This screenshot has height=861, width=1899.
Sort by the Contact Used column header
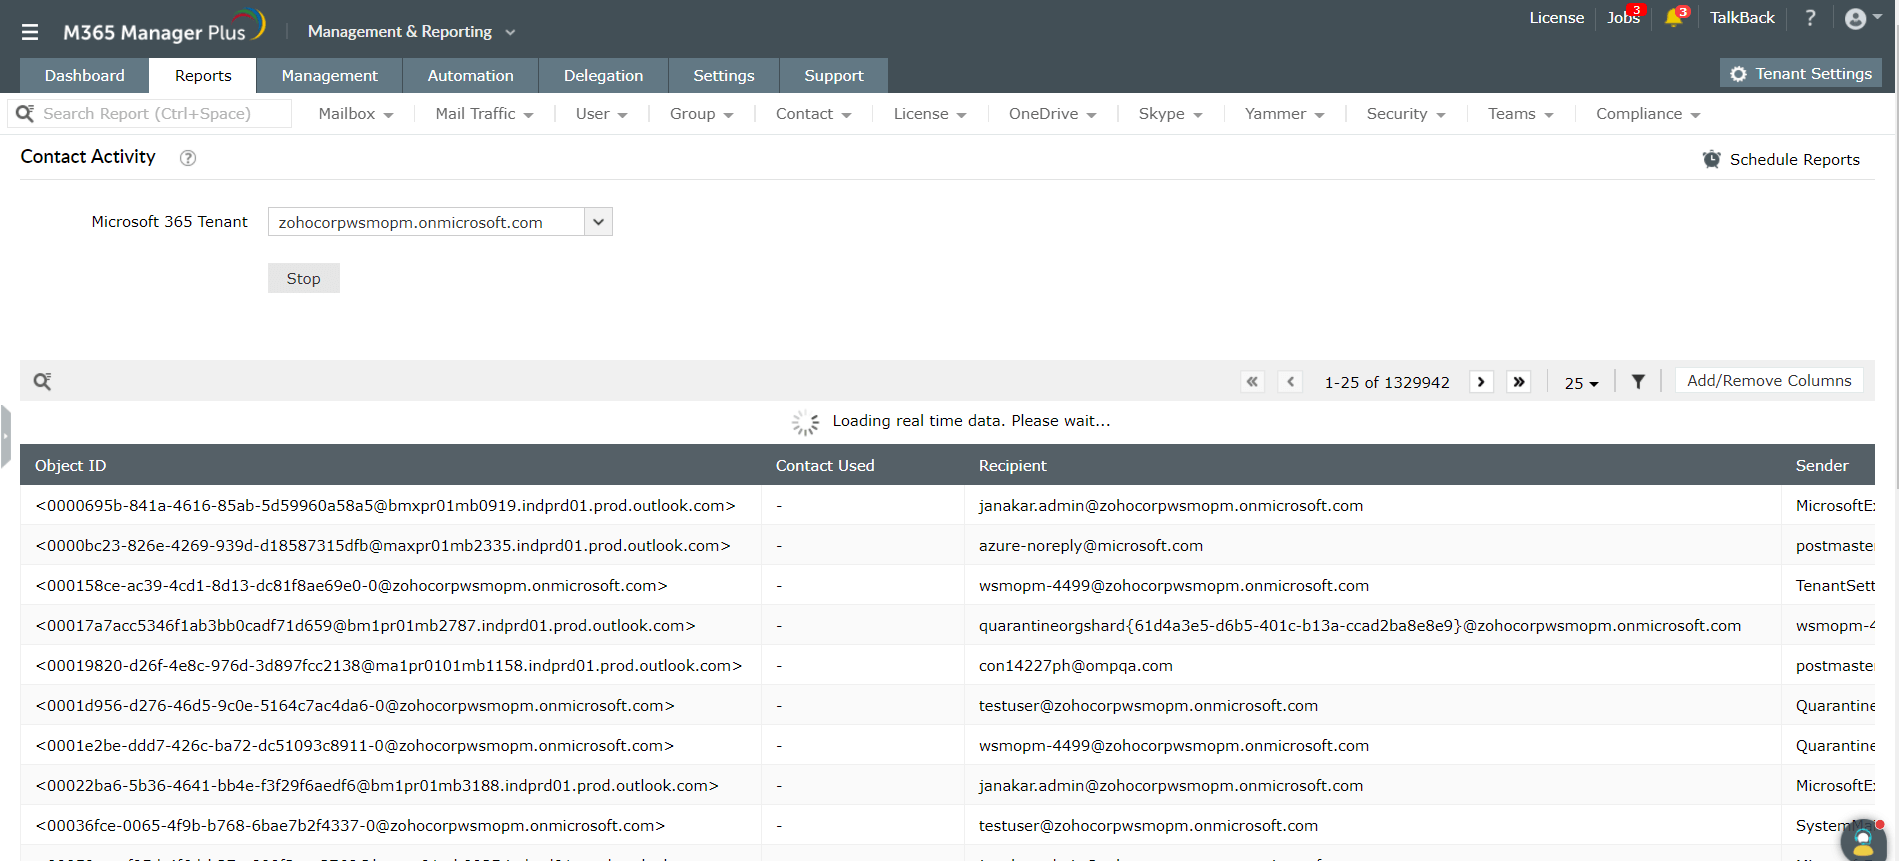coord(825,466)
